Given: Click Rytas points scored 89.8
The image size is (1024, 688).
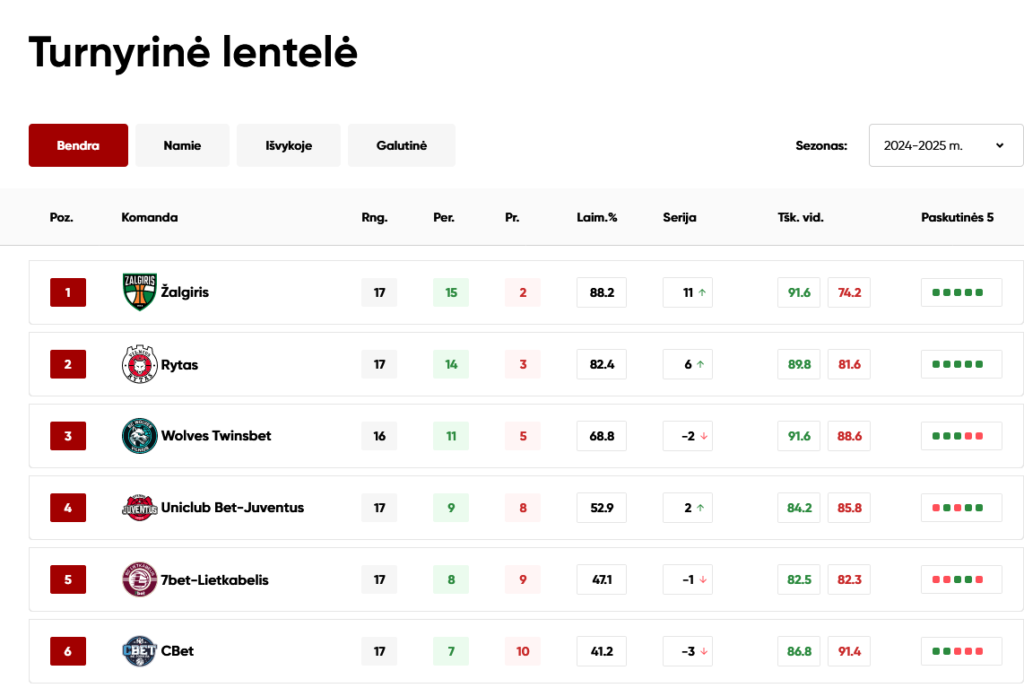Looking at the screenshot, I should (799, 364).
